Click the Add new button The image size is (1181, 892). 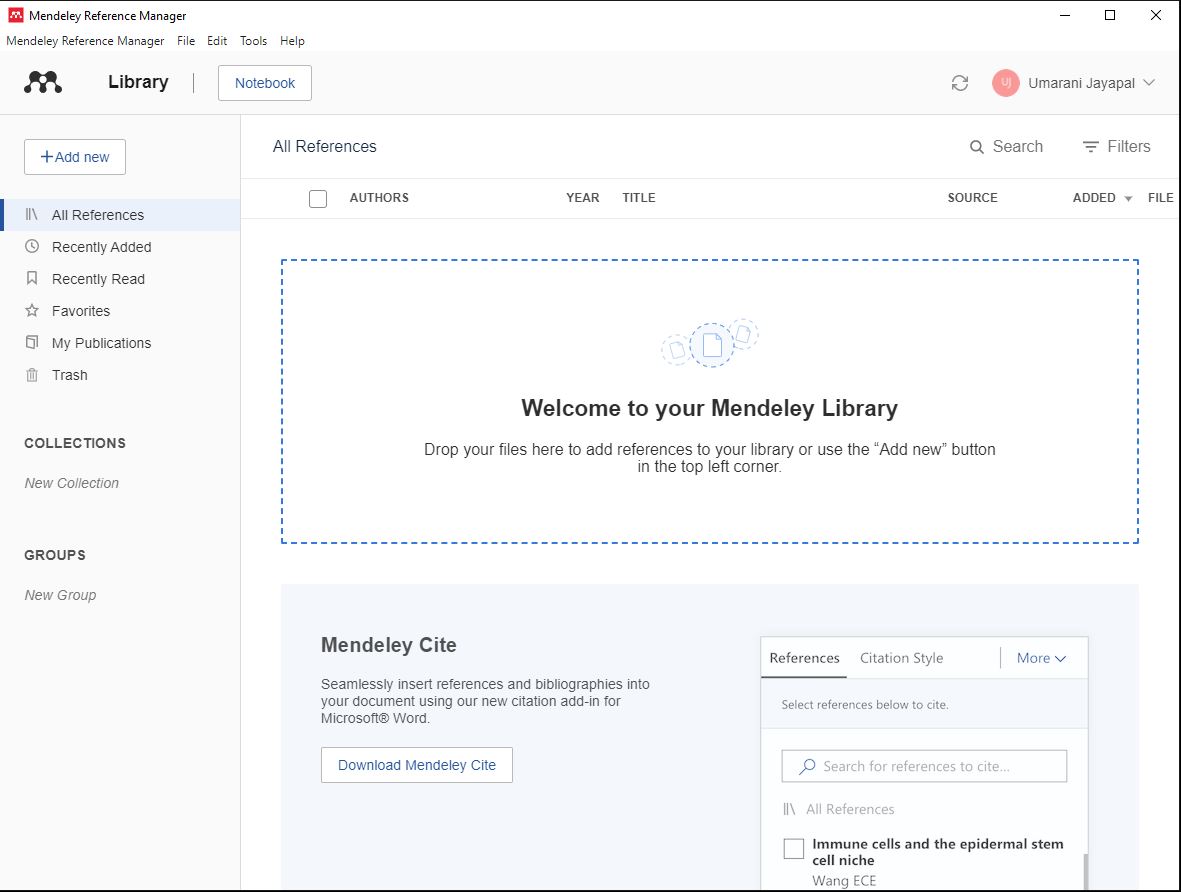tap(75, 157)
